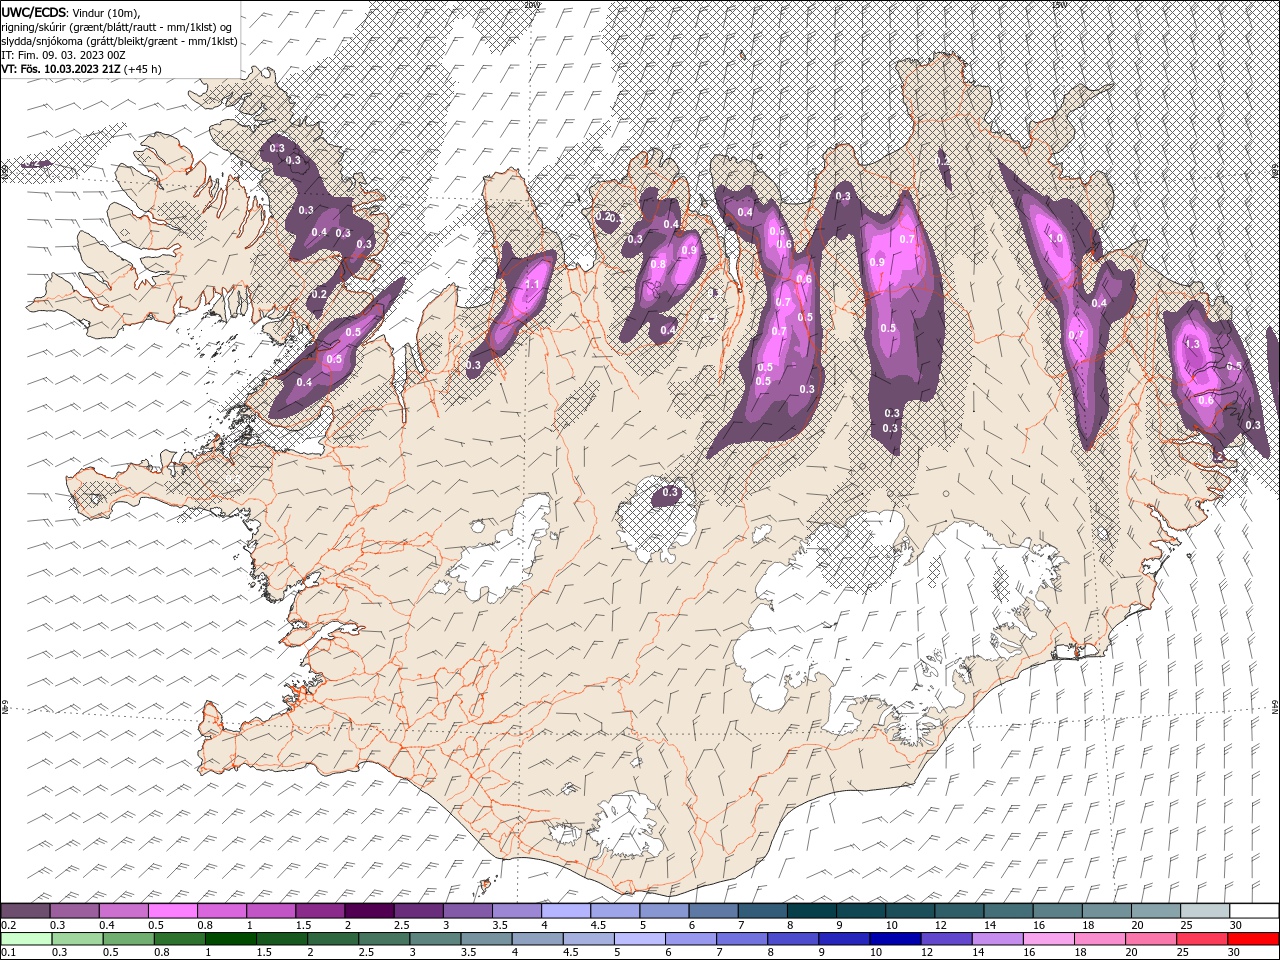This screenshot has height=960, width=1280.
Task: Pick the 0.5 green swatch in lower legend row
Action: click(x=129, y=939)
